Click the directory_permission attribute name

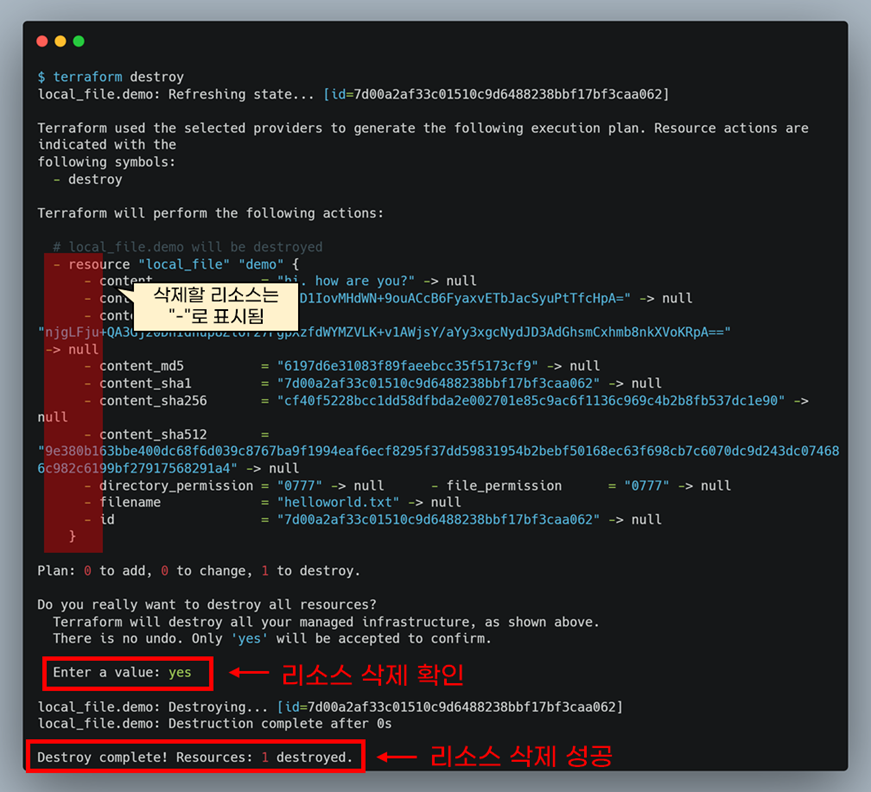[x=176, y=485]
